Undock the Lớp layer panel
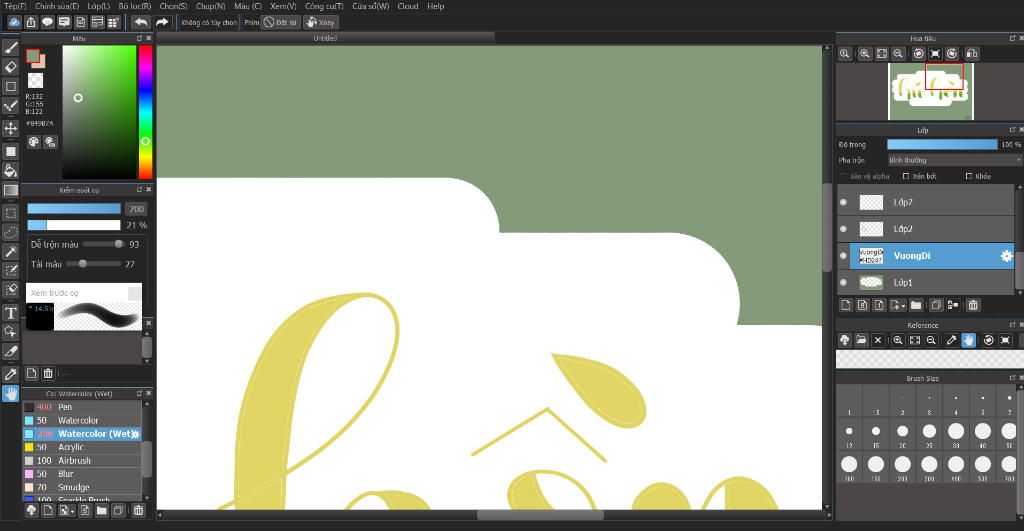The height and width of the screenshot is (531, 1024). pos(1012,130)
